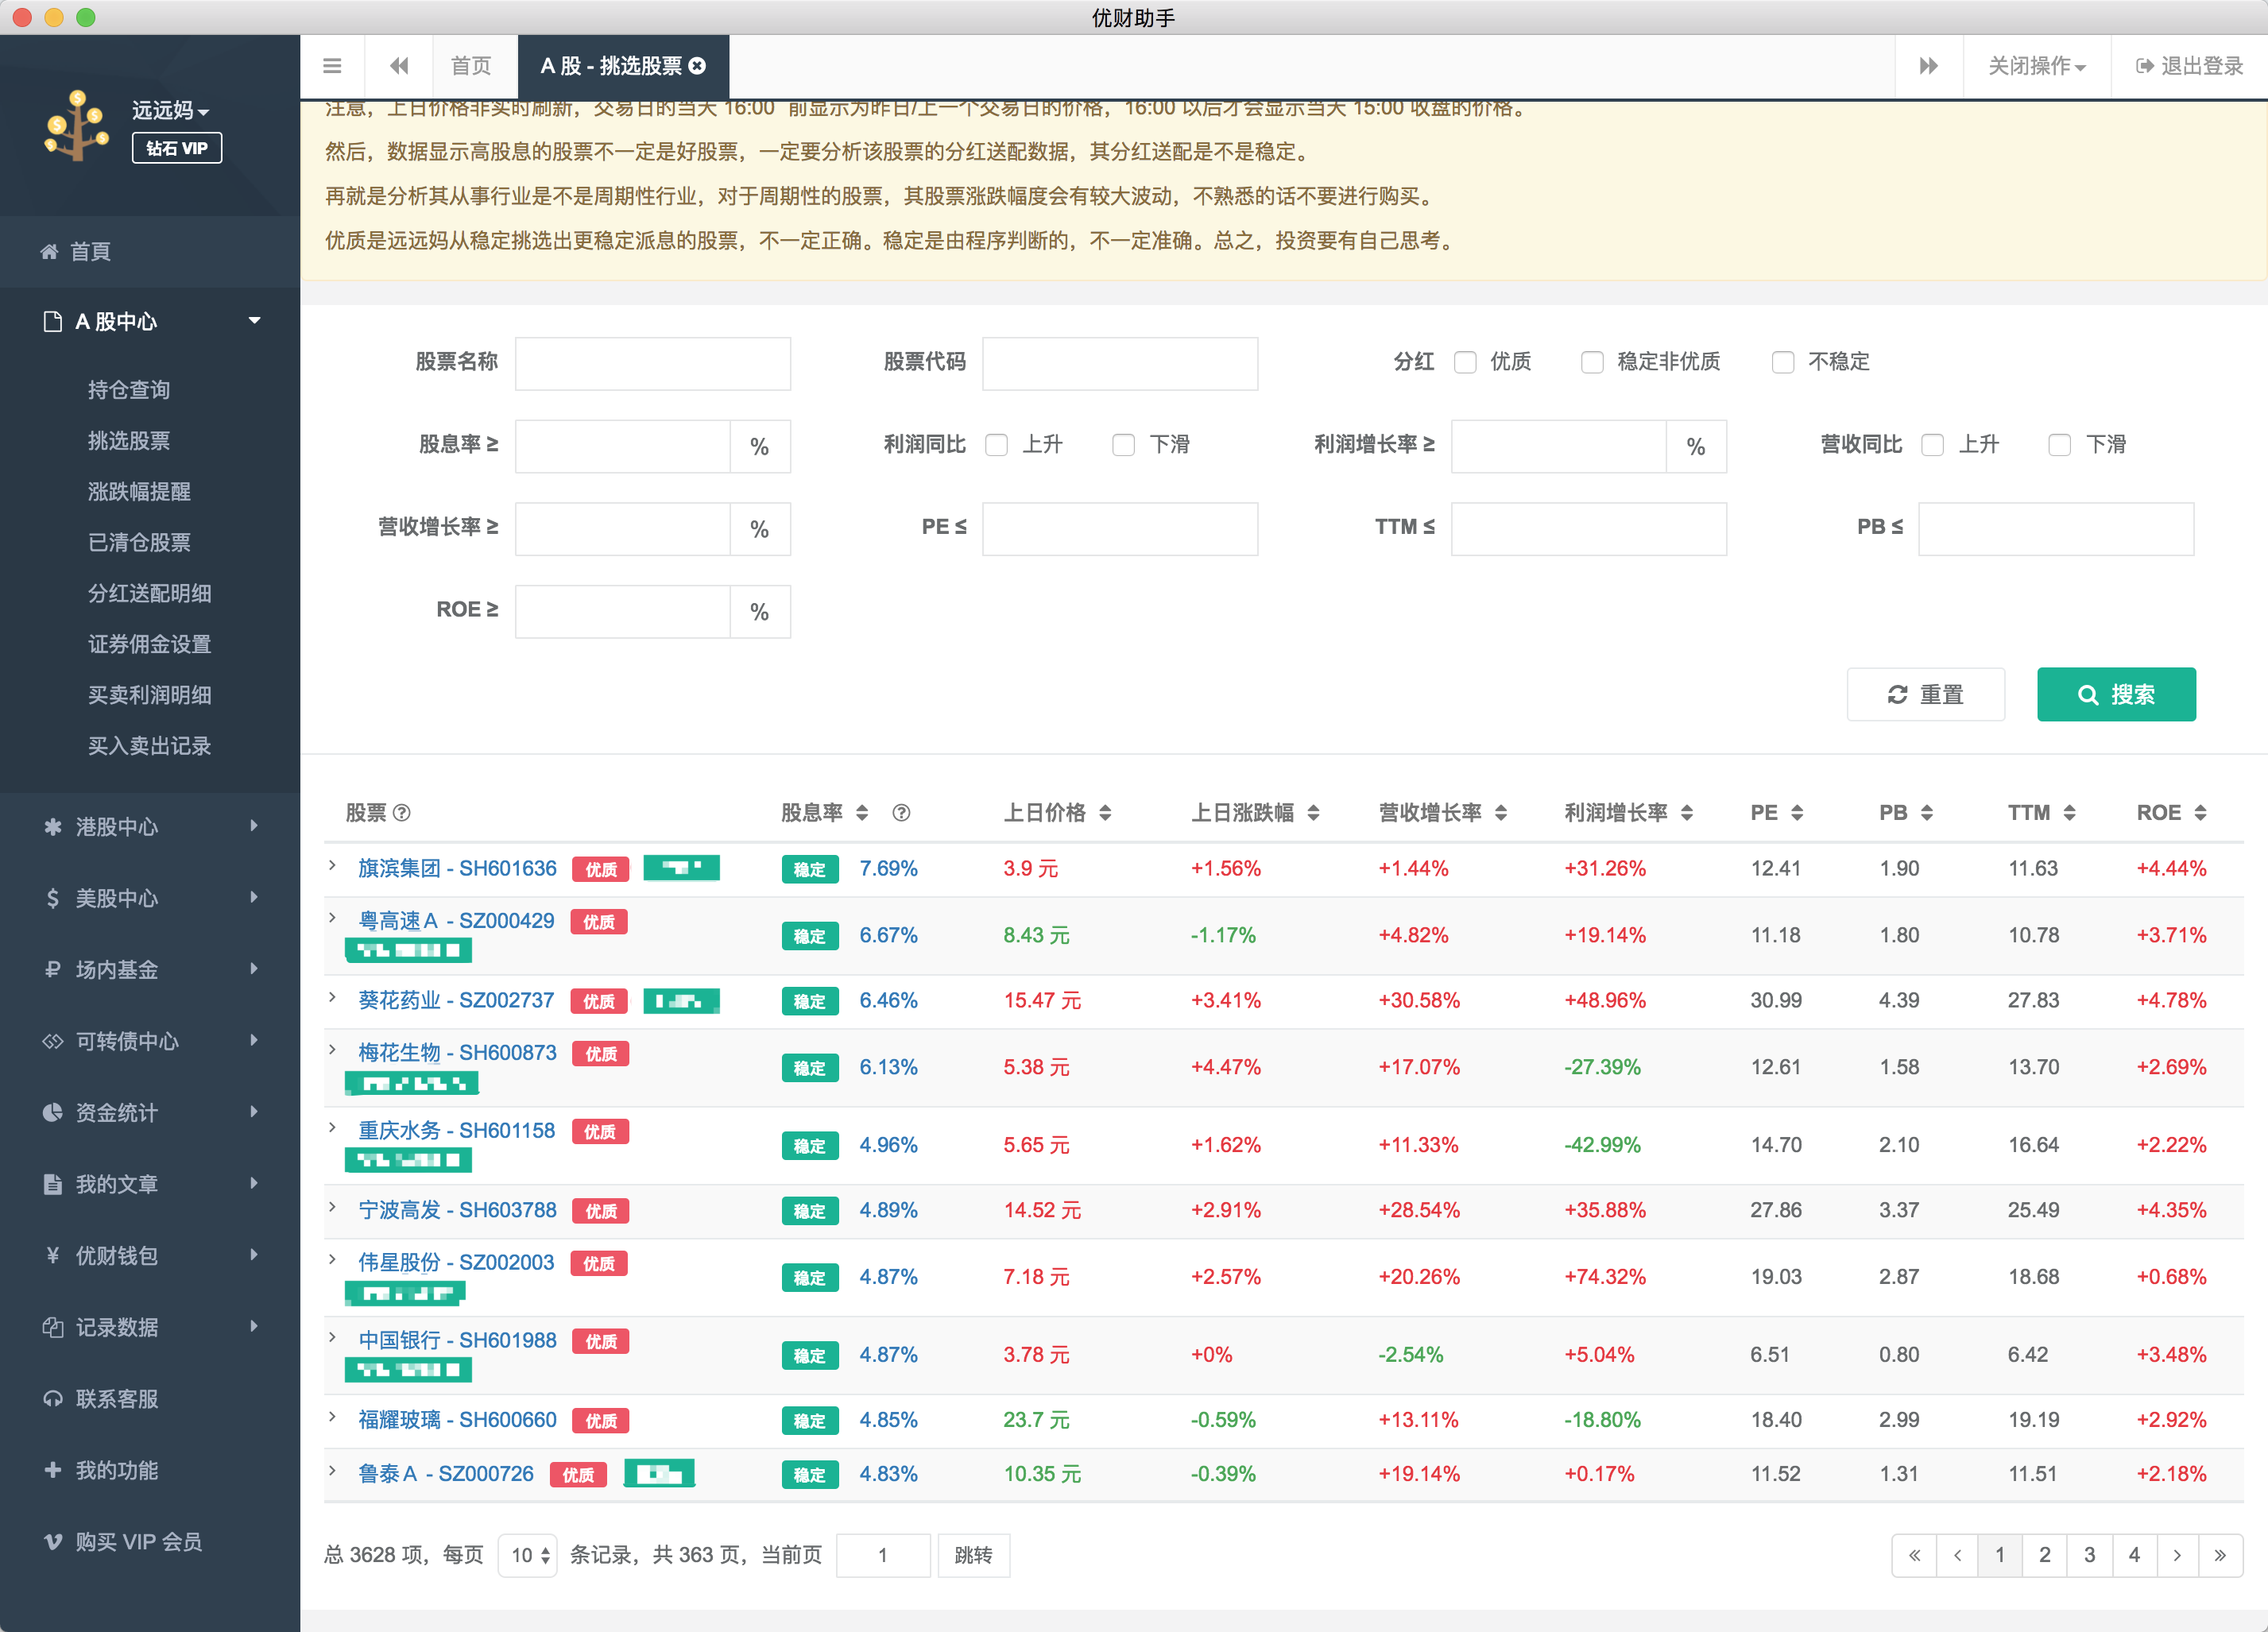Click the 钻石 VIP badge
2268x1632 pixels.
pyautogui.click(x=177, y=148)
